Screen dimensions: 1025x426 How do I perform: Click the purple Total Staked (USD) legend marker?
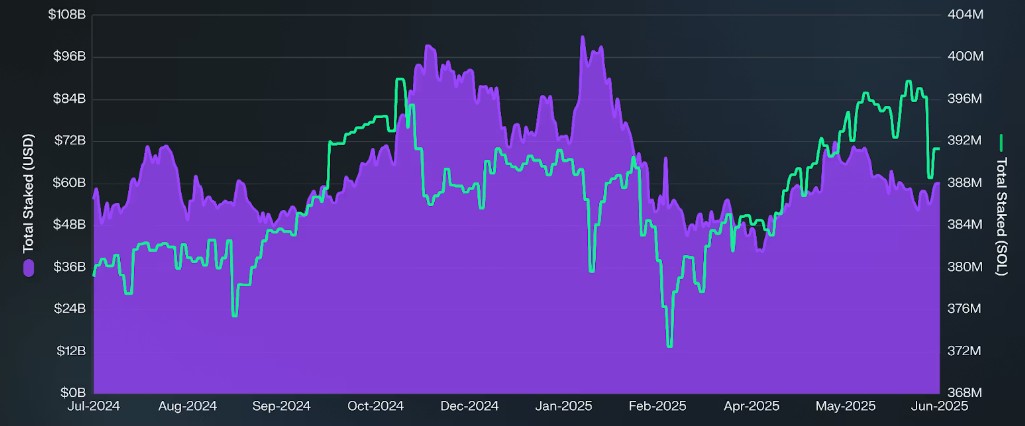click(x=29, y=267)
